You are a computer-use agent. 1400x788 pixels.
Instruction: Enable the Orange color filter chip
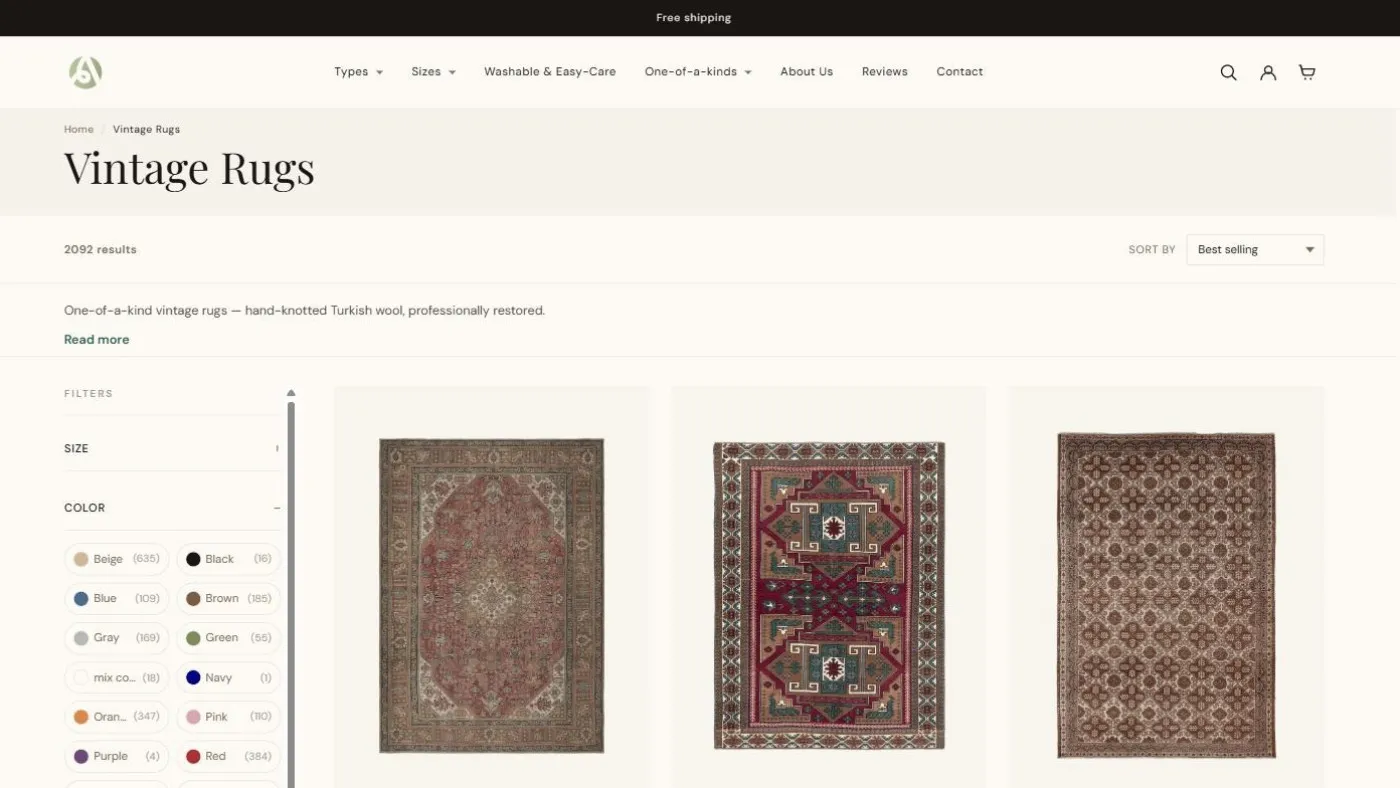[x=116, y=716]
